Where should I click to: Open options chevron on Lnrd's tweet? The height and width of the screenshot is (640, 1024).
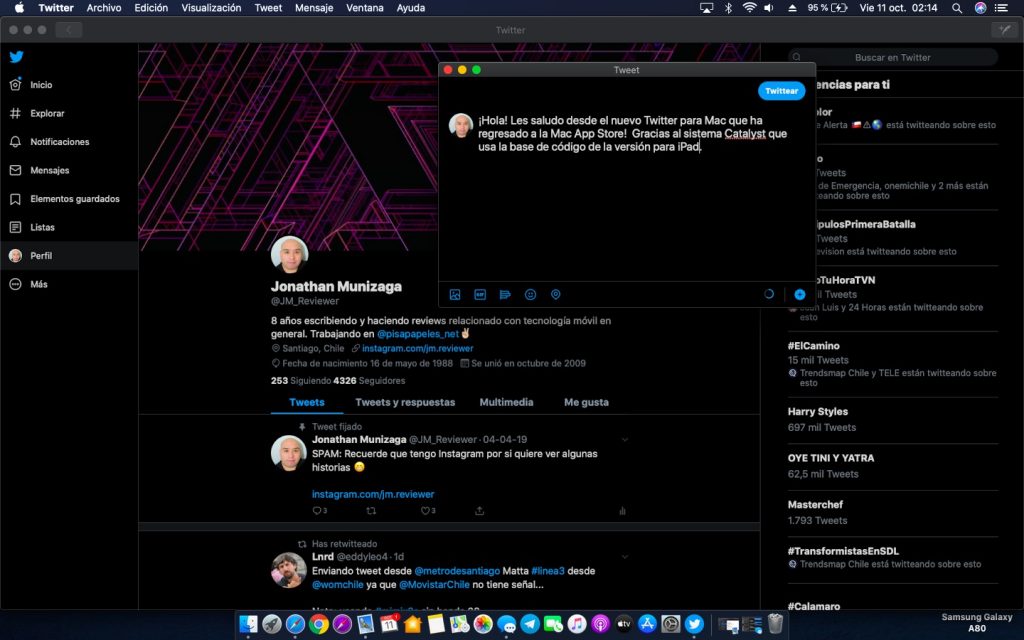tap(625, 557)
